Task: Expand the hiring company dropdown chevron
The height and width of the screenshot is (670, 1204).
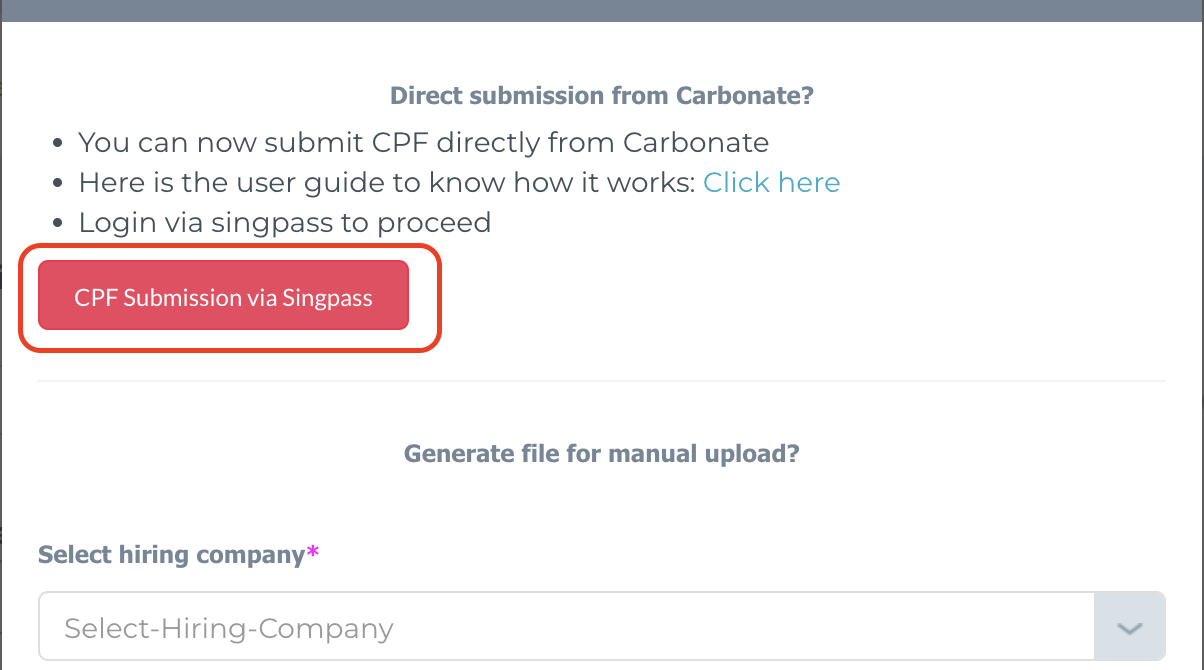Action: pyautogui.click(x=1129, y=629)
